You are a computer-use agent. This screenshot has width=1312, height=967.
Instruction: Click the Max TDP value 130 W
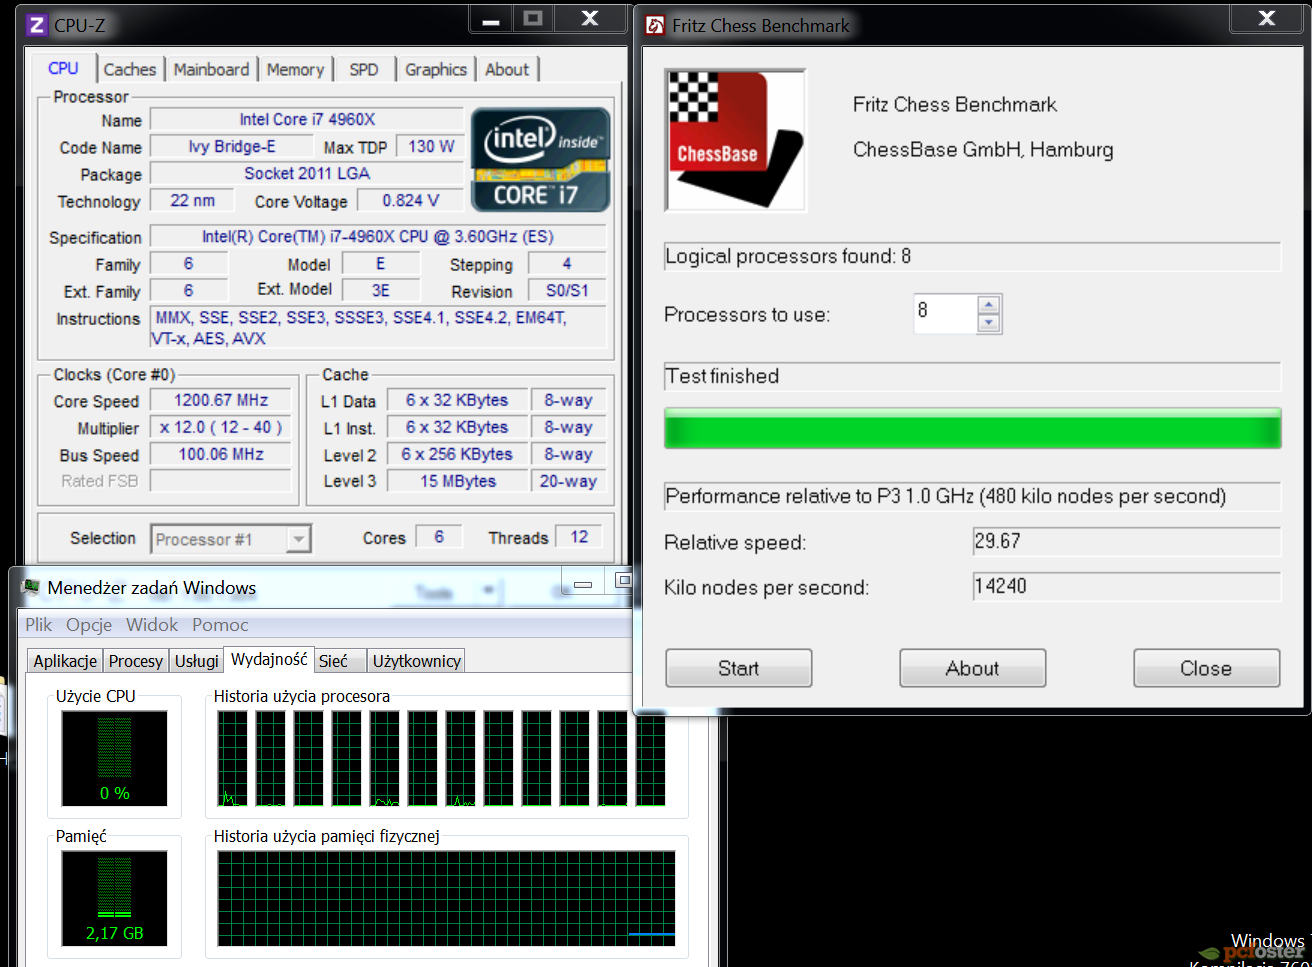431,146
